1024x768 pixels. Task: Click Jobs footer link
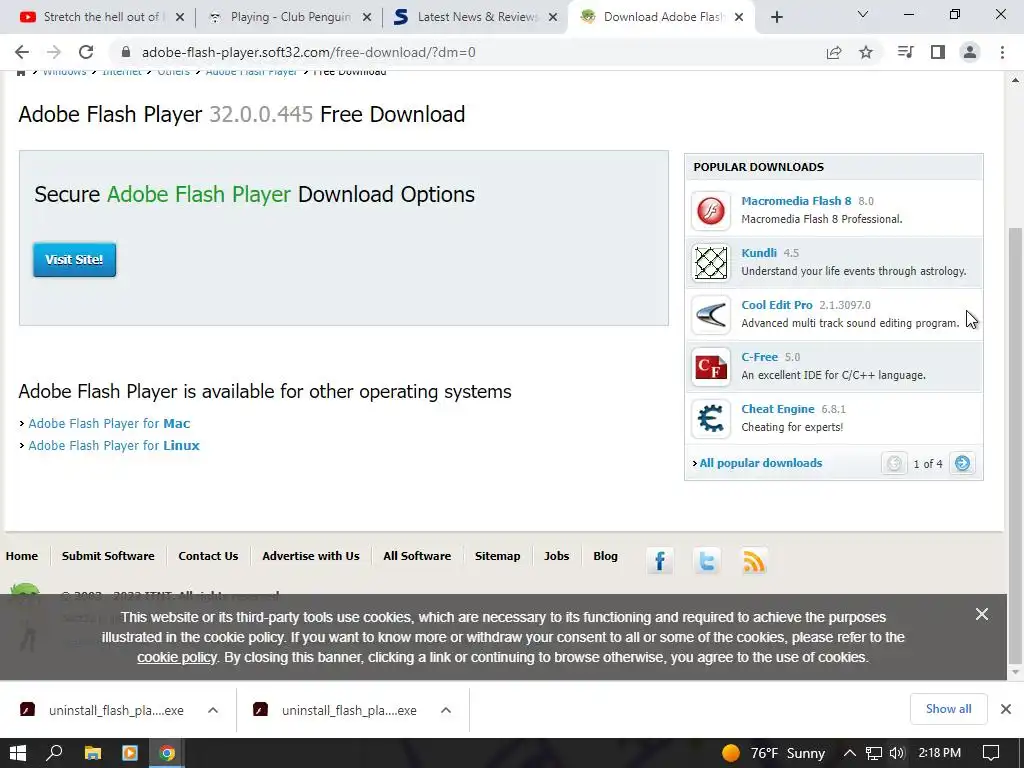(556, 556)
